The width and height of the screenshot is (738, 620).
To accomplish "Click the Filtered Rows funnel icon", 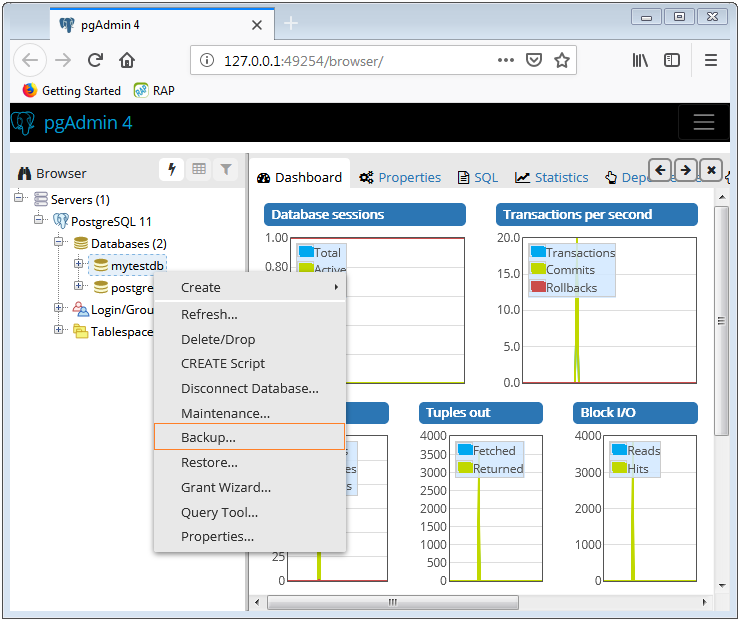I will [x=226, y=169].
